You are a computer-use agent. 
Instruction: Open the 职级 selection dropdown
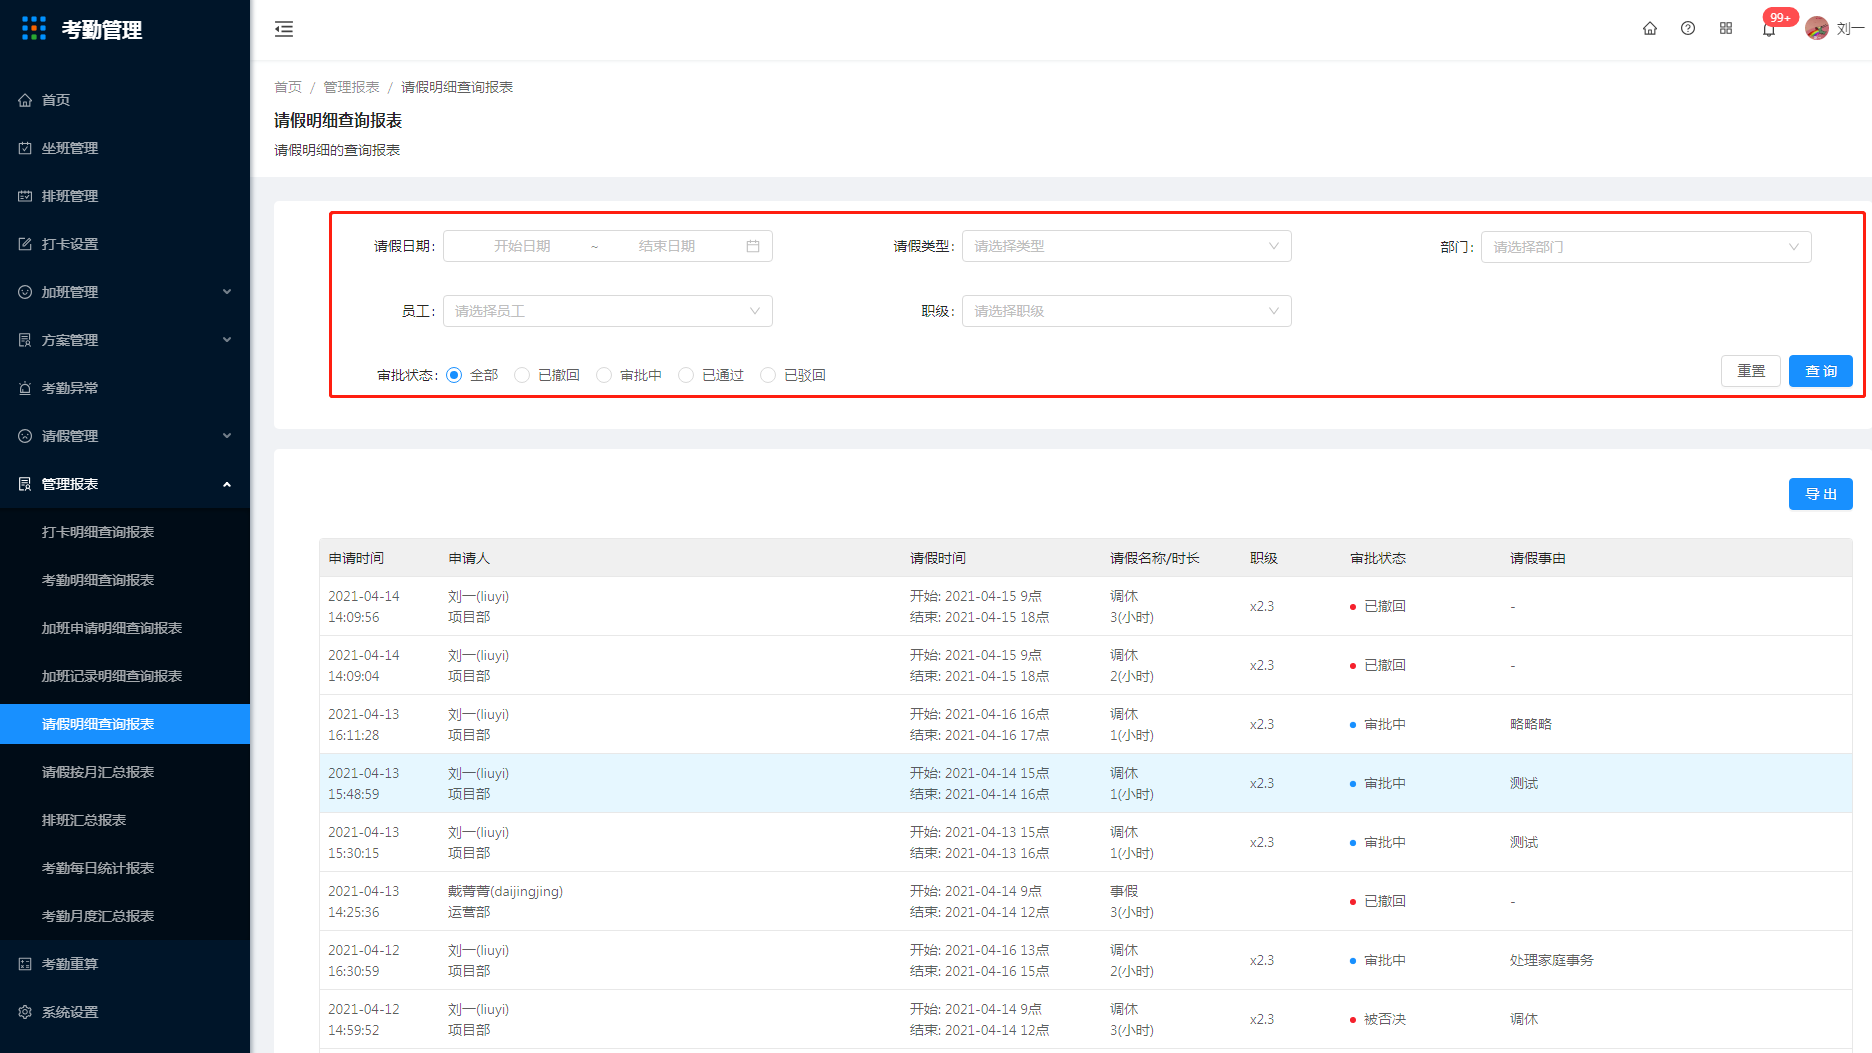pos(1127,311)
